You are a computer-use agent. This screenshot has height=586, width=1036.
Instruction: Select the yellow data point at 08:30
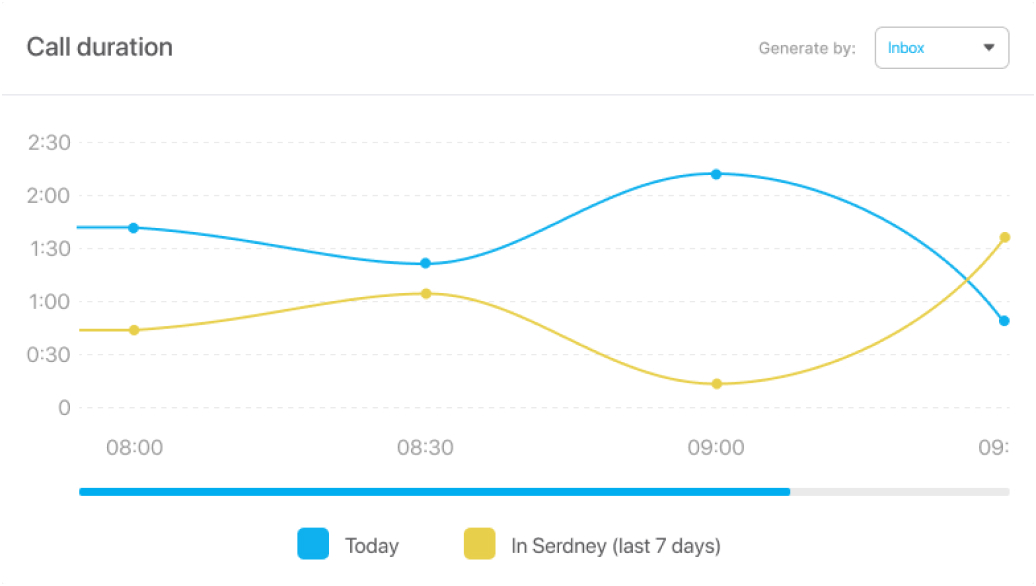(x=426, y=294)
